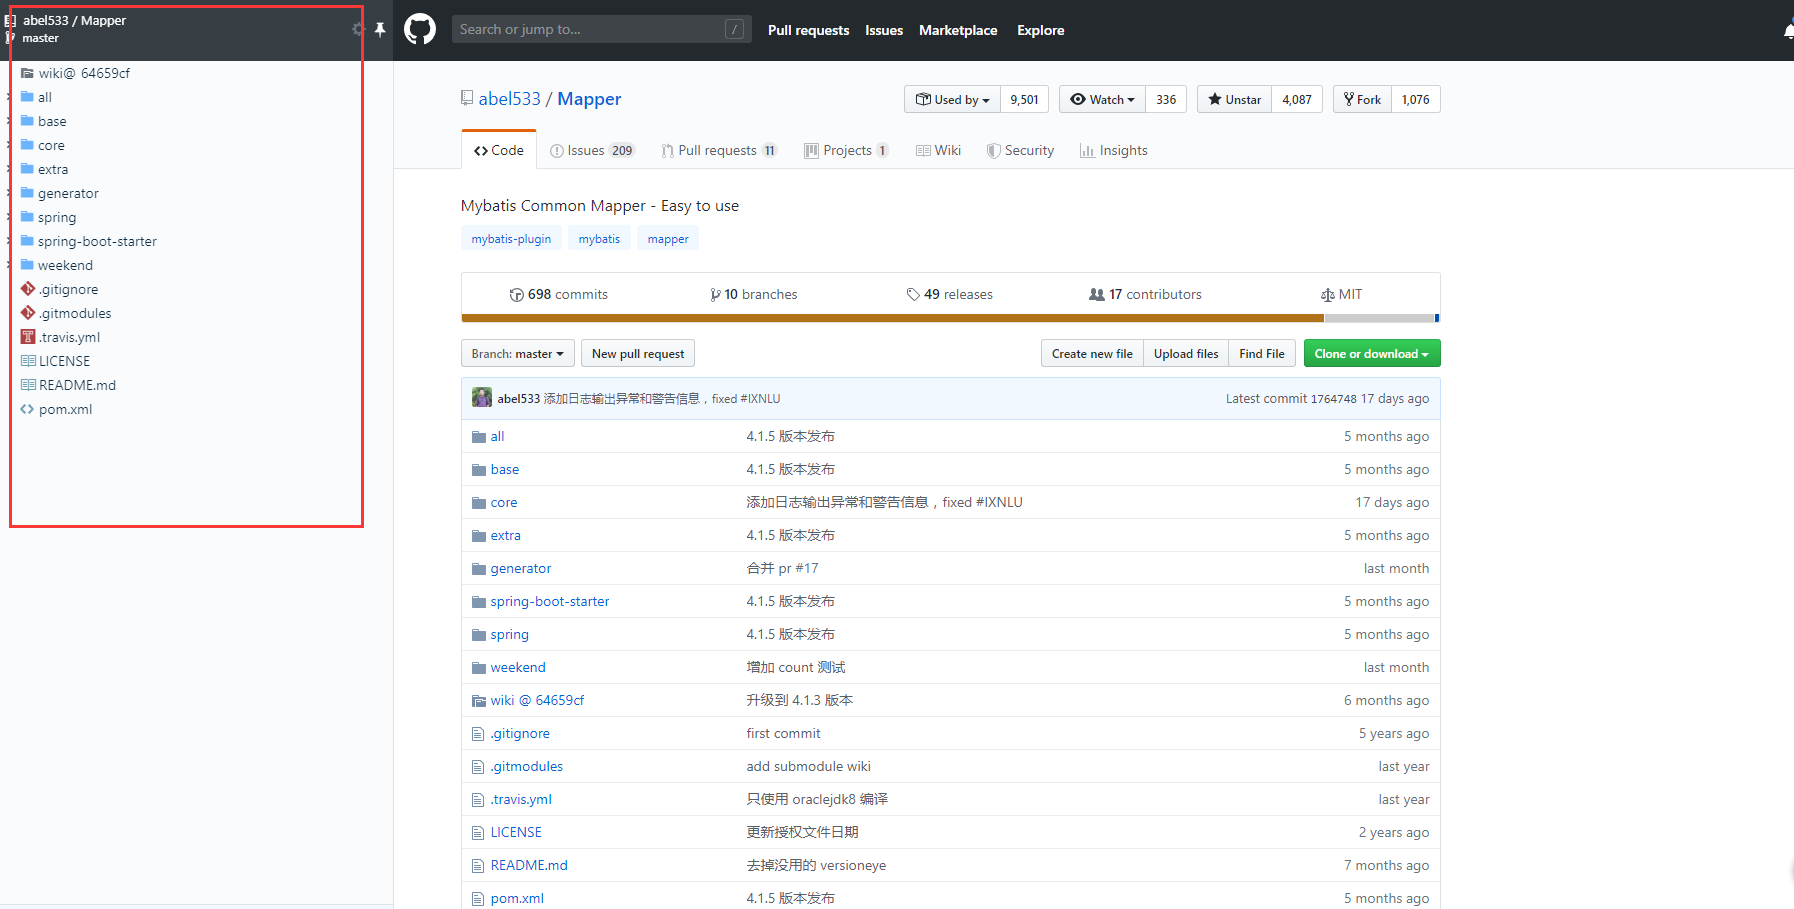This screenshot has height=909, width=1794.
Task: Click the folder icon beside 'all' in file list
Action: point(478,437)
